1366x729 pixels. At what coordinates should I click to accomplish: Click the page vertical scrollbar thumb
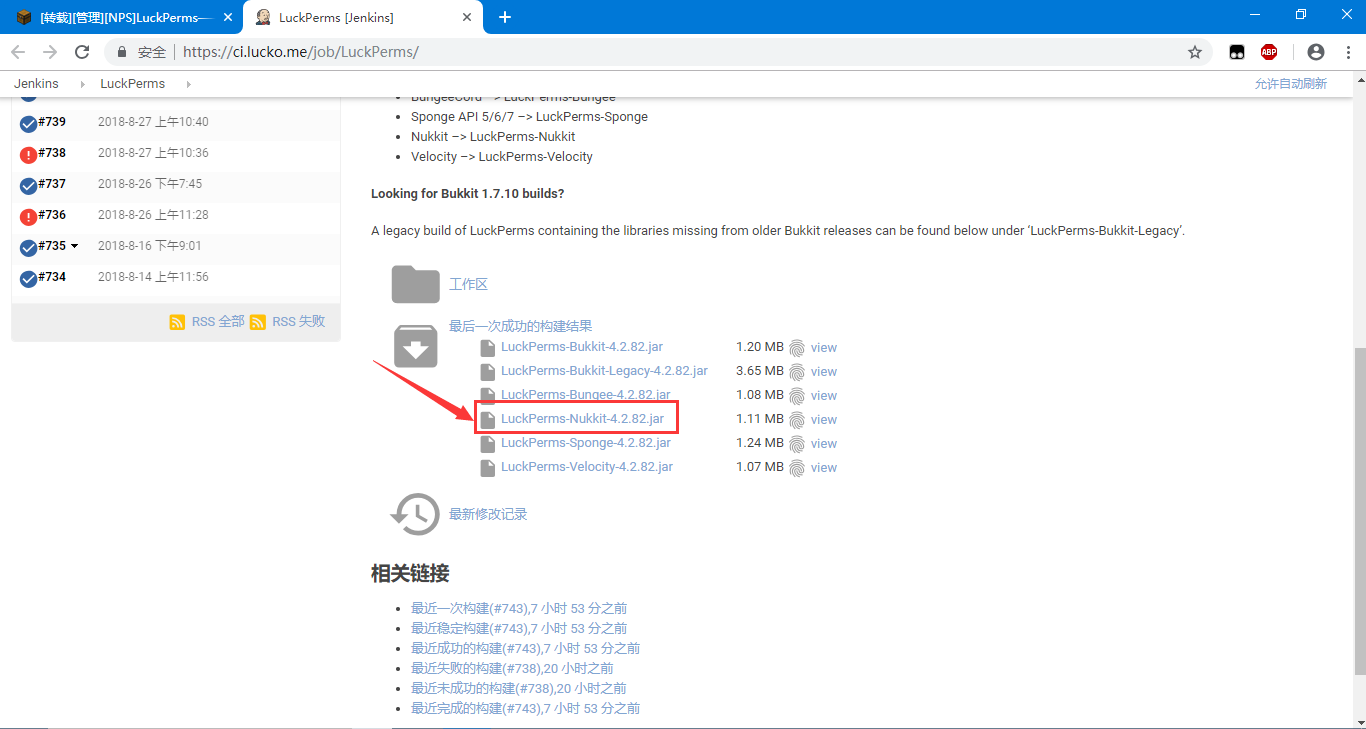(x=1359, y=510)
